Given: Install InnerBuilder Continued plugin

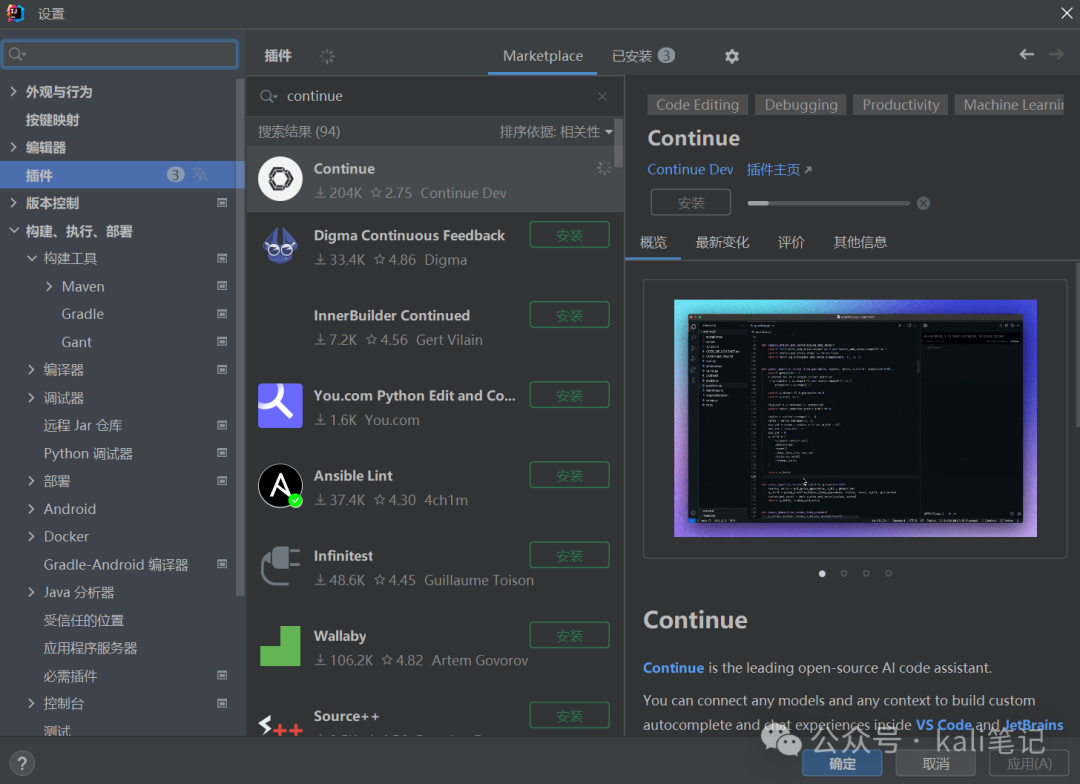Looking at the screenshot, I should (570, 316).
